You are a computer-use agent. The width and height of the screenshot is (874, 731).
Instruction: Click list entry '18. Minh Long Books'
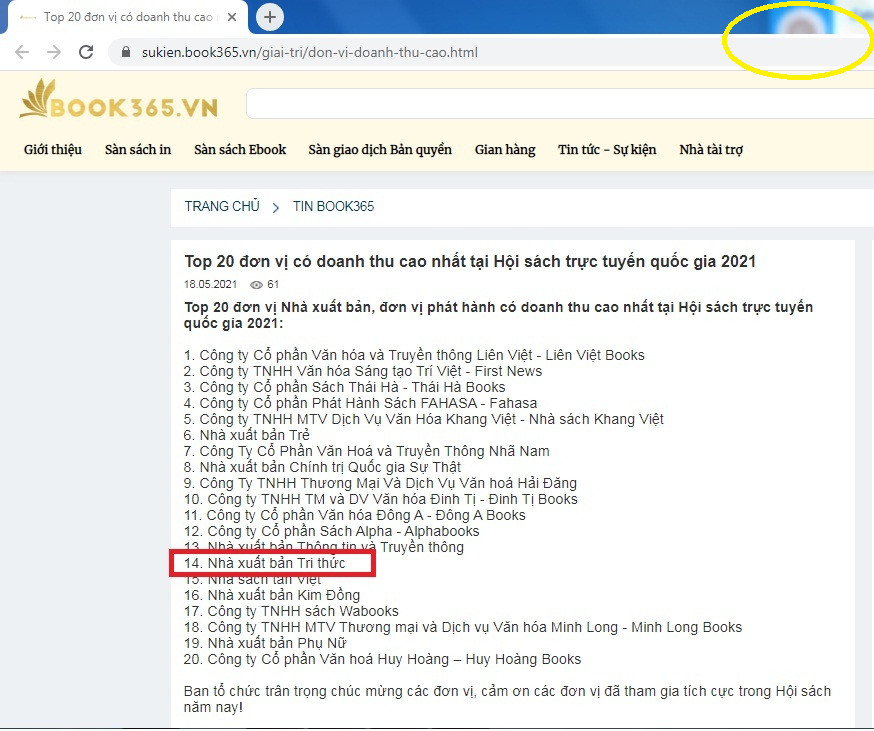tap(463, 627)
